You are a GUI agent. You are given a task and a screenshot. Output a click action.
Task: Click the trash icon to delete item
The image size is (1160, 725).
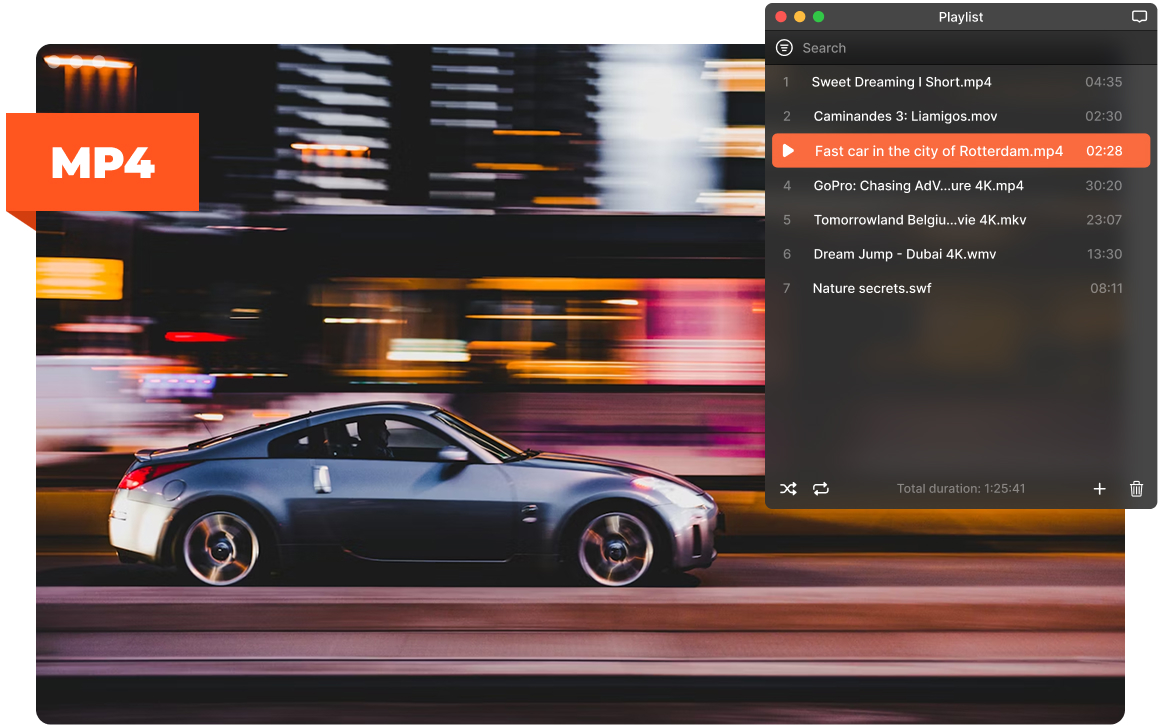tap(1136, 489)
